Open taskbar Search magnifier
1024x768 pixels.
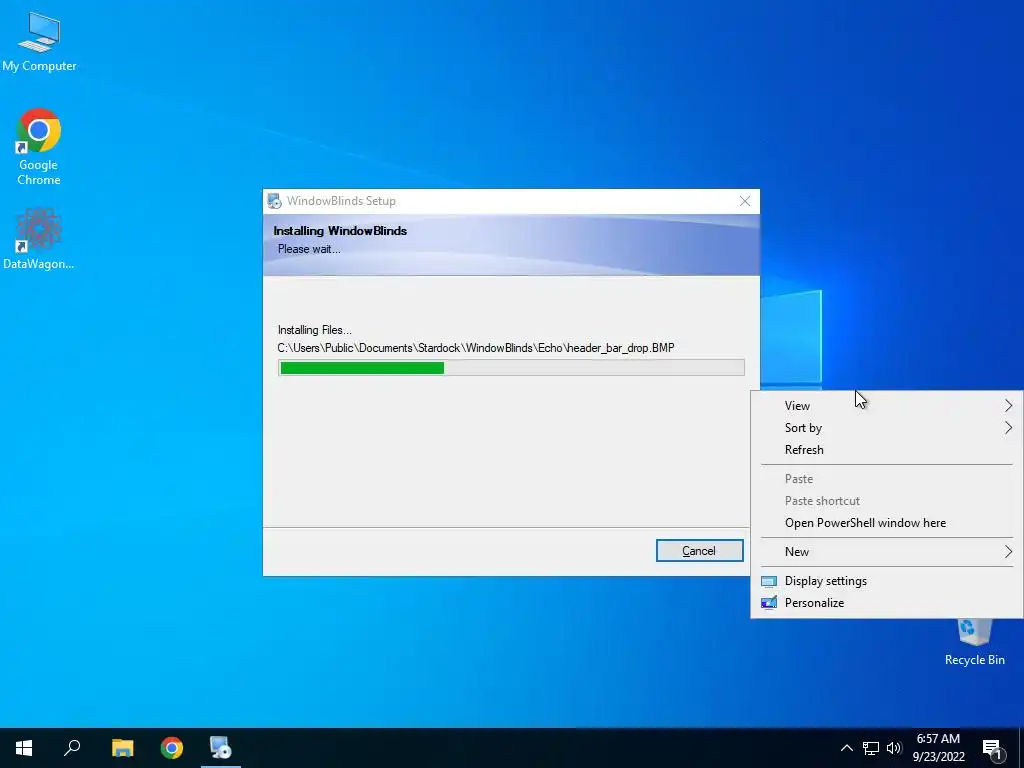tap(72, 748)
